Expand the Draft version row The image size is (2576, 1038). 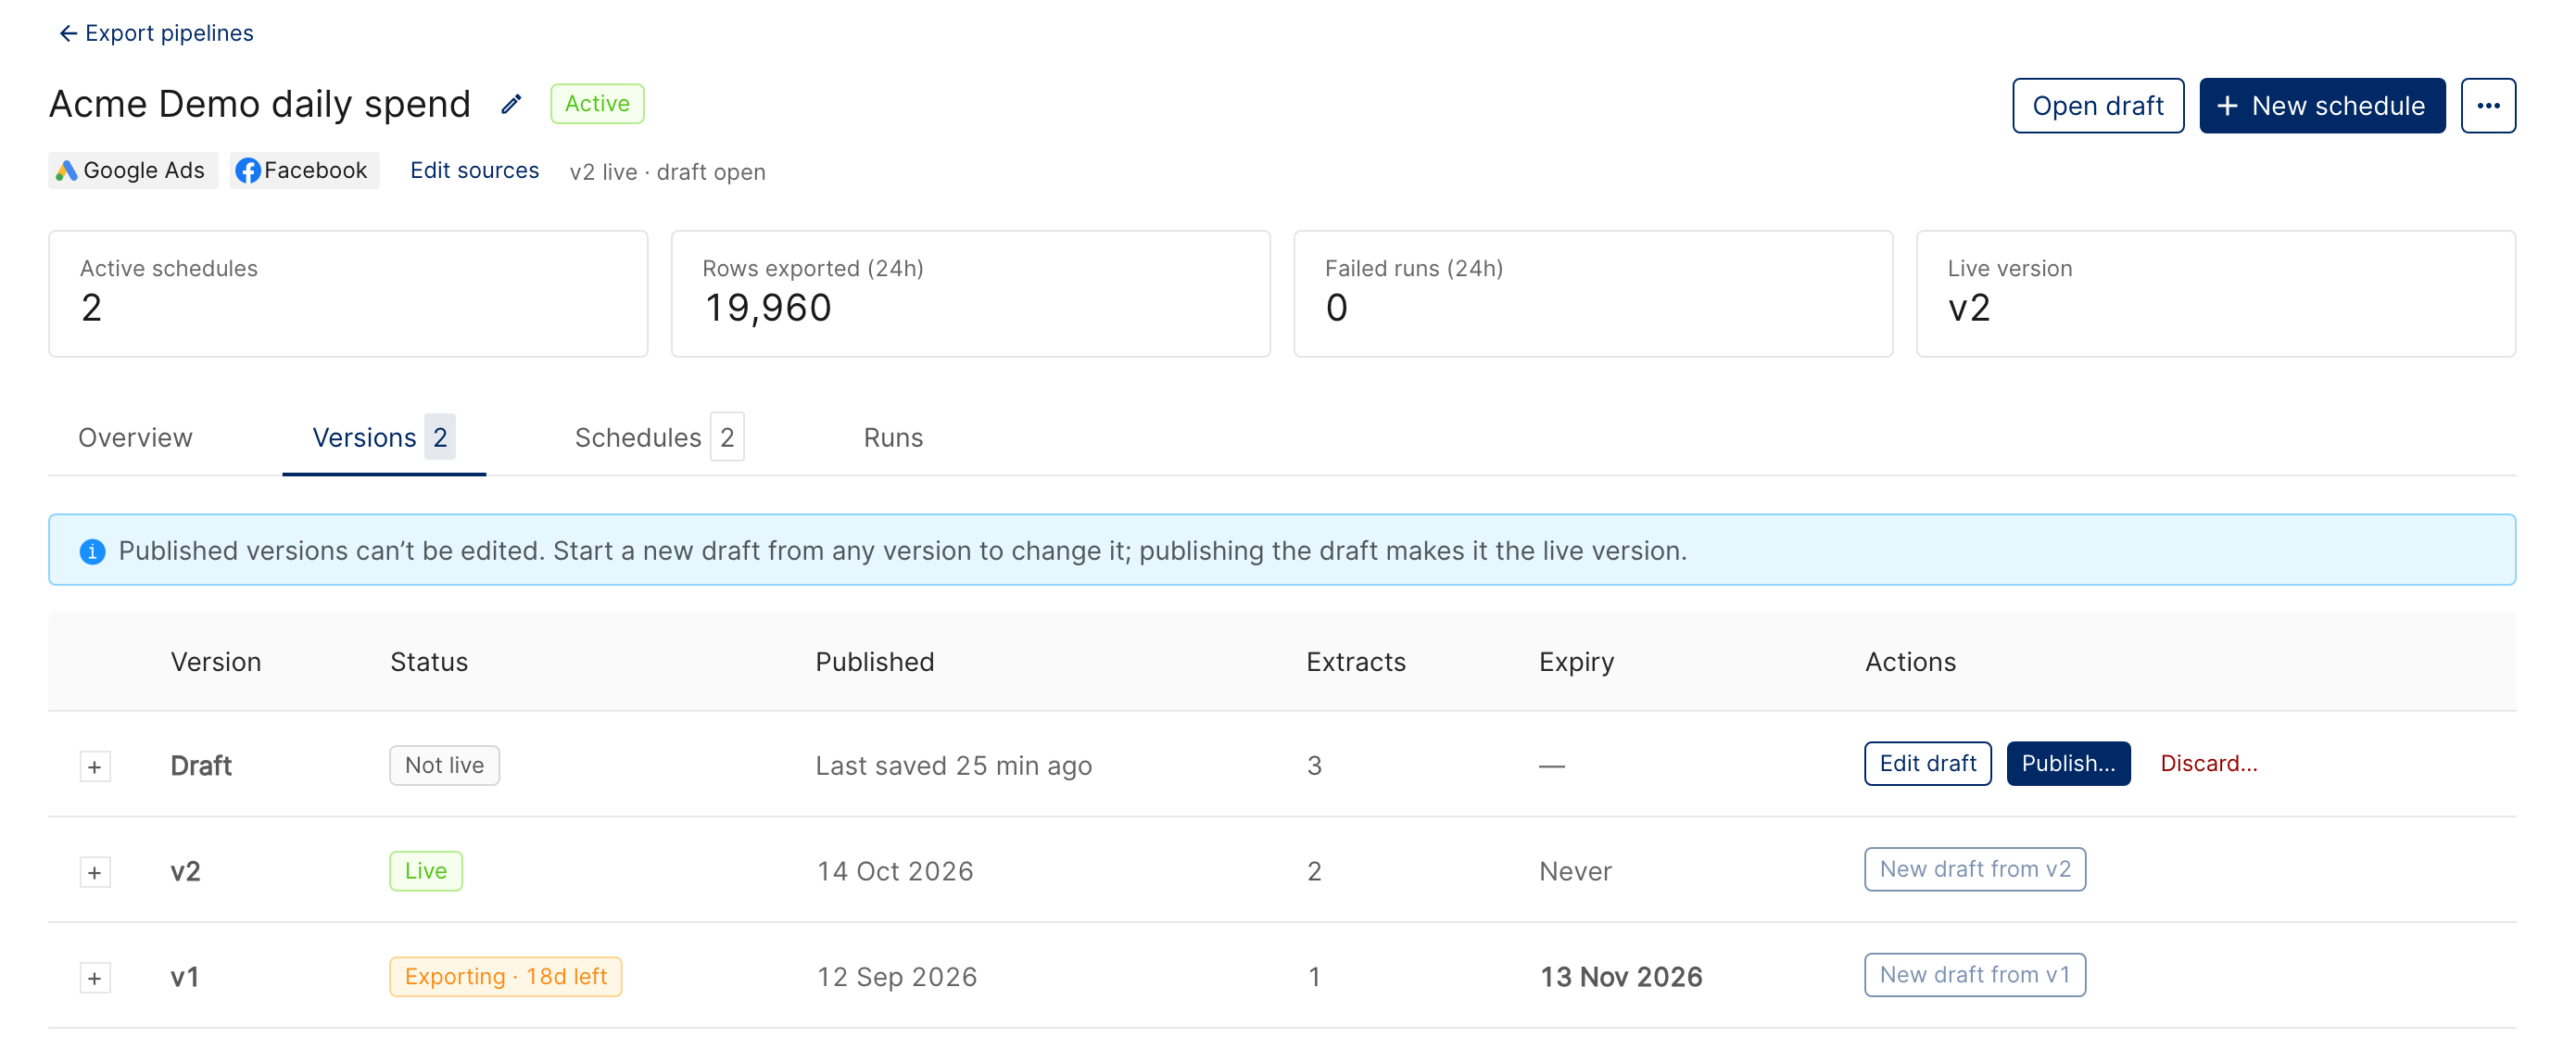click(95, 766)
